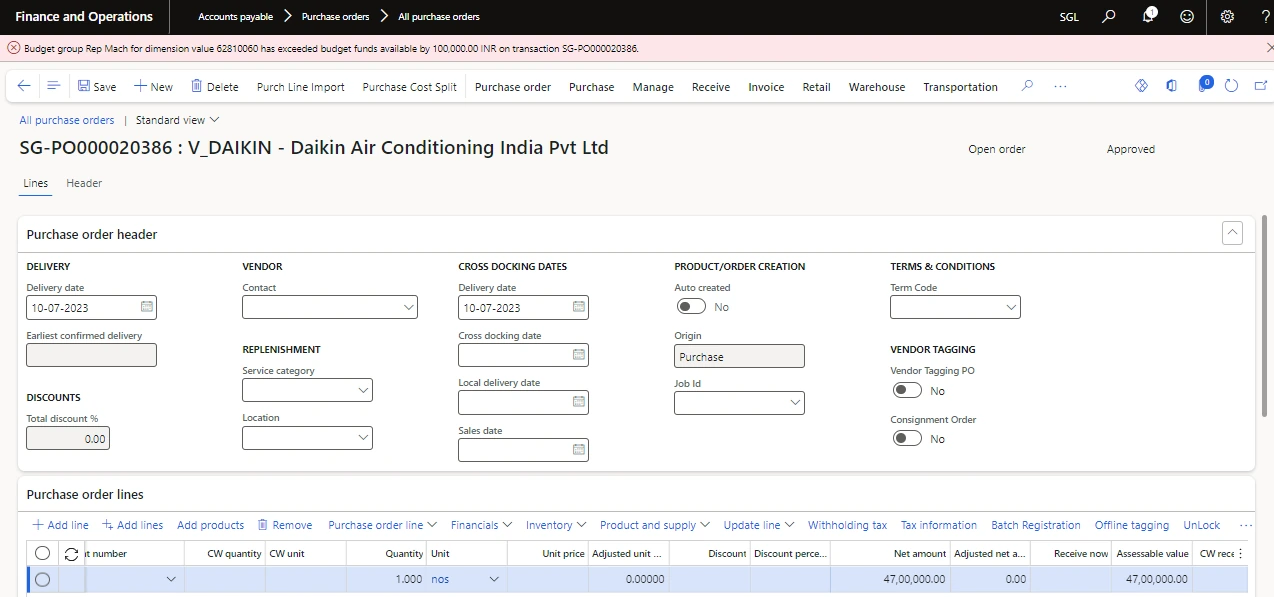This screenshot has height=597, width=1274.
Task: Open the action pane more options ellipsis
Action: pyautogui.click(x=1061, y=87)
